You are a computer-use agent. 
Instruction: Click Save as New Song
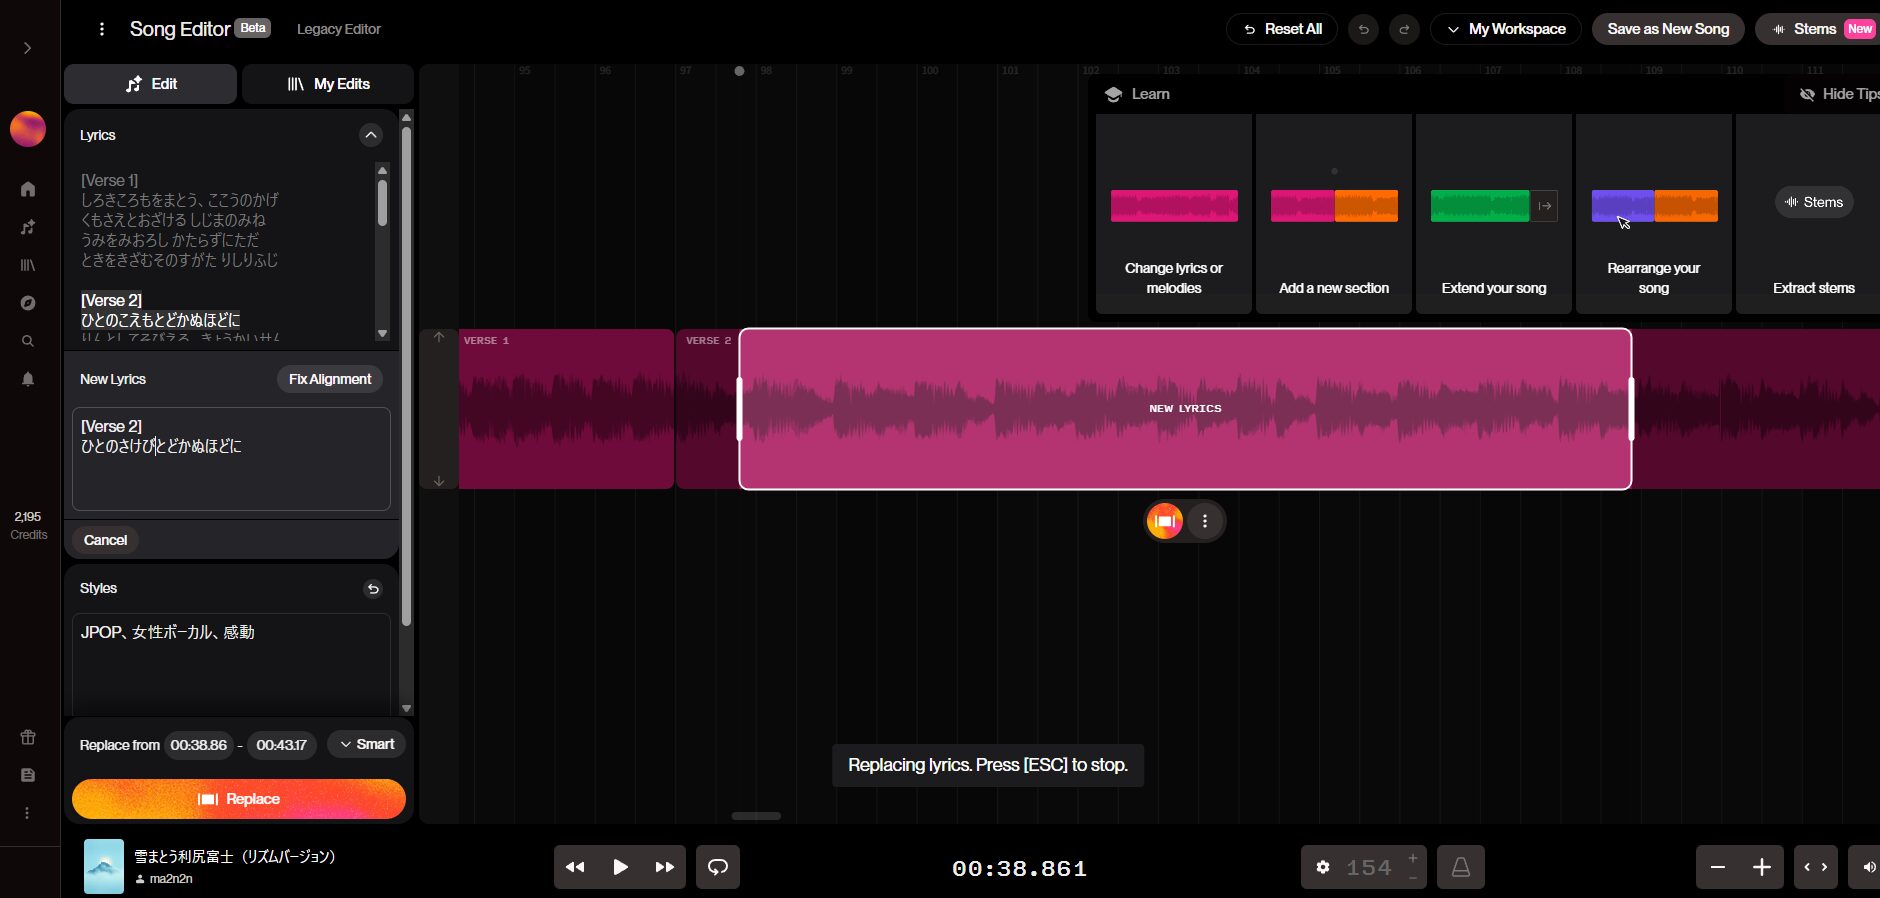pos(1668,29)
